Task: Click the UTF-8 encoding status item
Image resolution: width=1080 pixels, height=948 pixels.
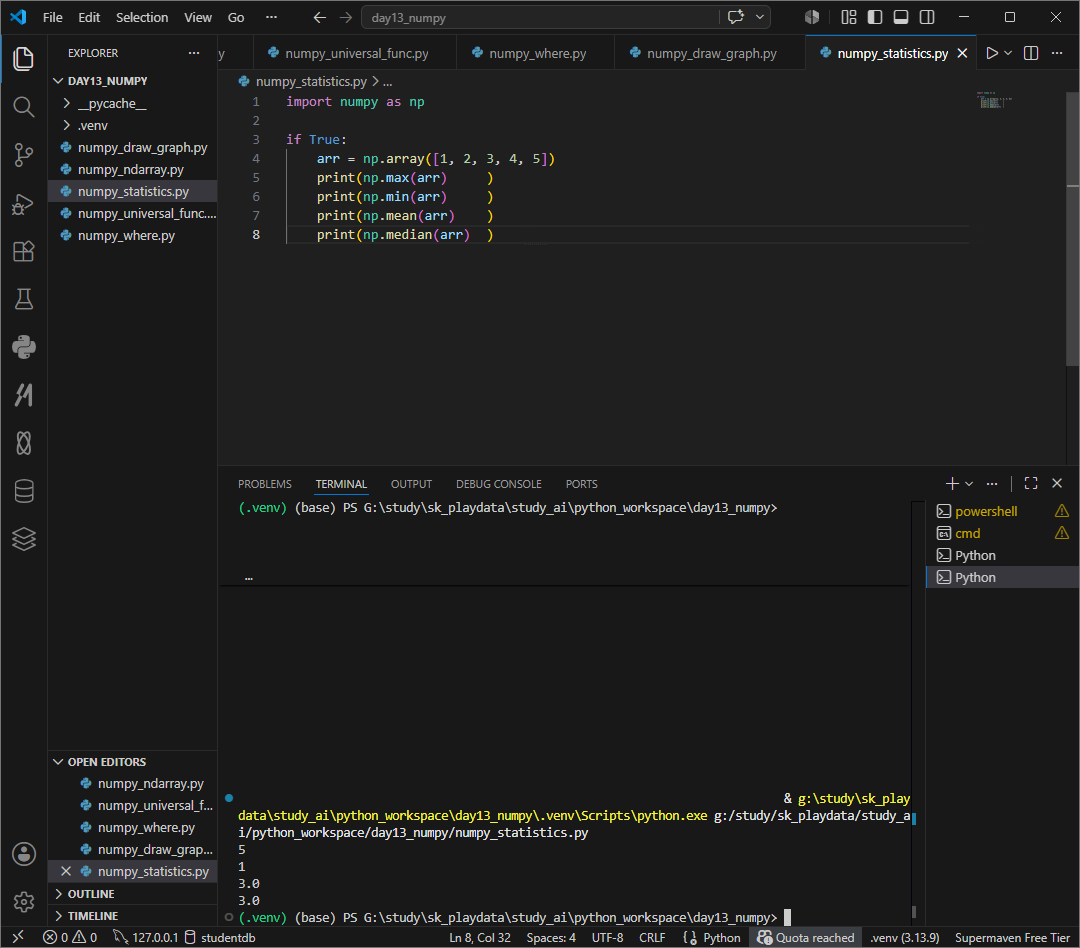Action: pos(608,938)
